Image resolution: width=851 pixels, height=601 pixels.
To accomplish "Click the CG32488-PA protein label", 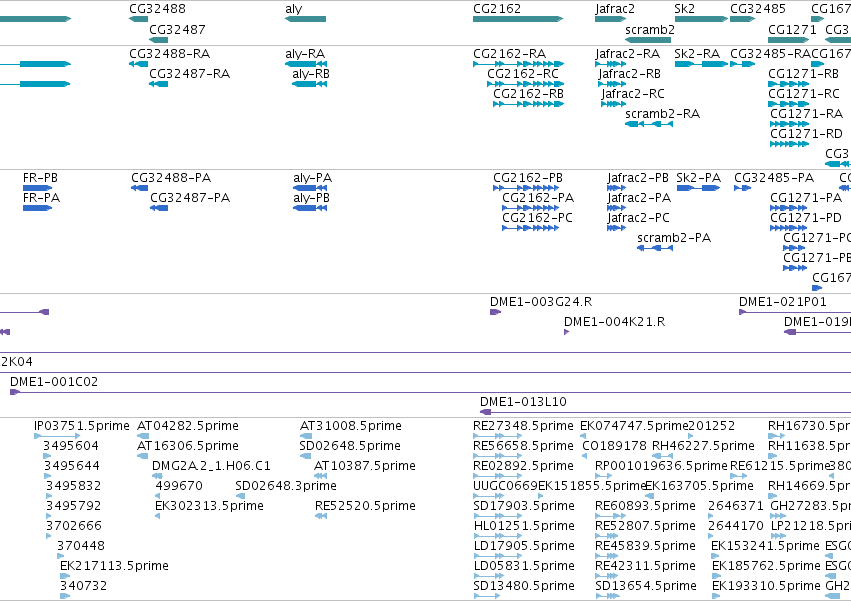I will 171,178.
